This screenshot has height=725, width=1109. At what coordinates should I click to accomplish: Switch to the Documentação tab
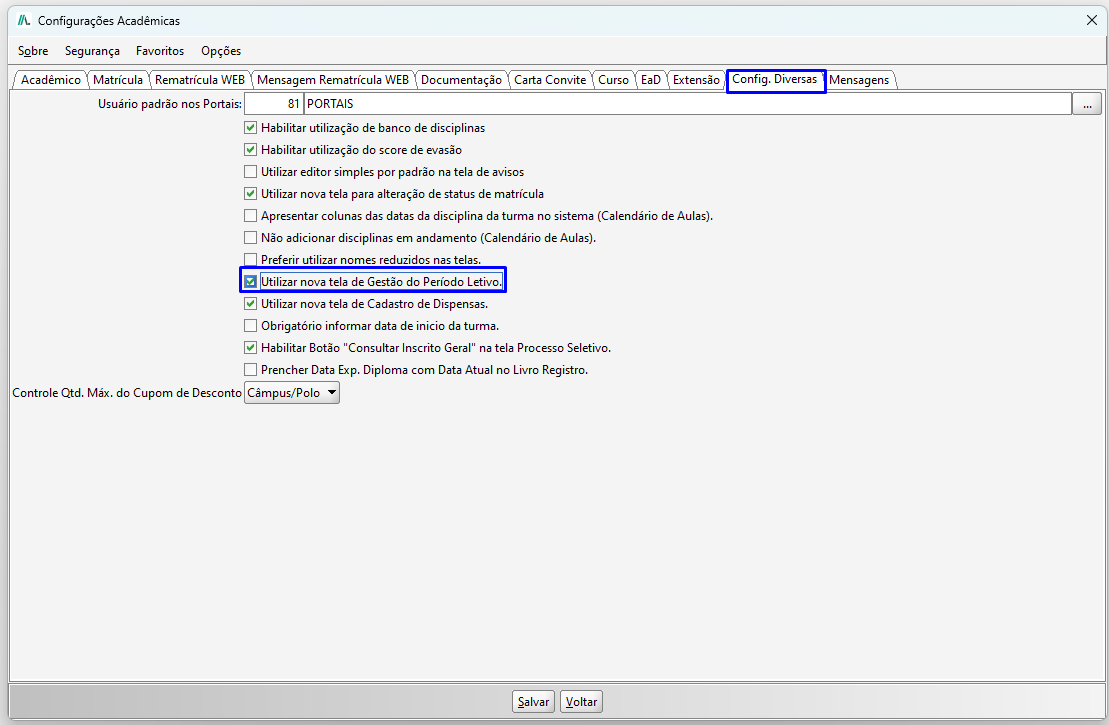pos(461,80)
